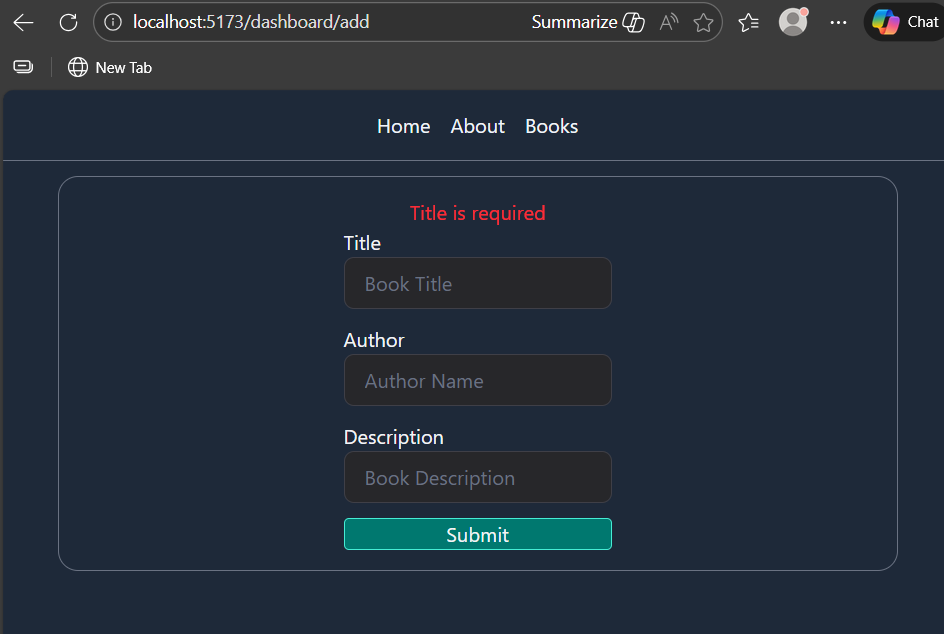Click the Book Description input field
The width and height of the screenshot is (944, 634).
477,477
